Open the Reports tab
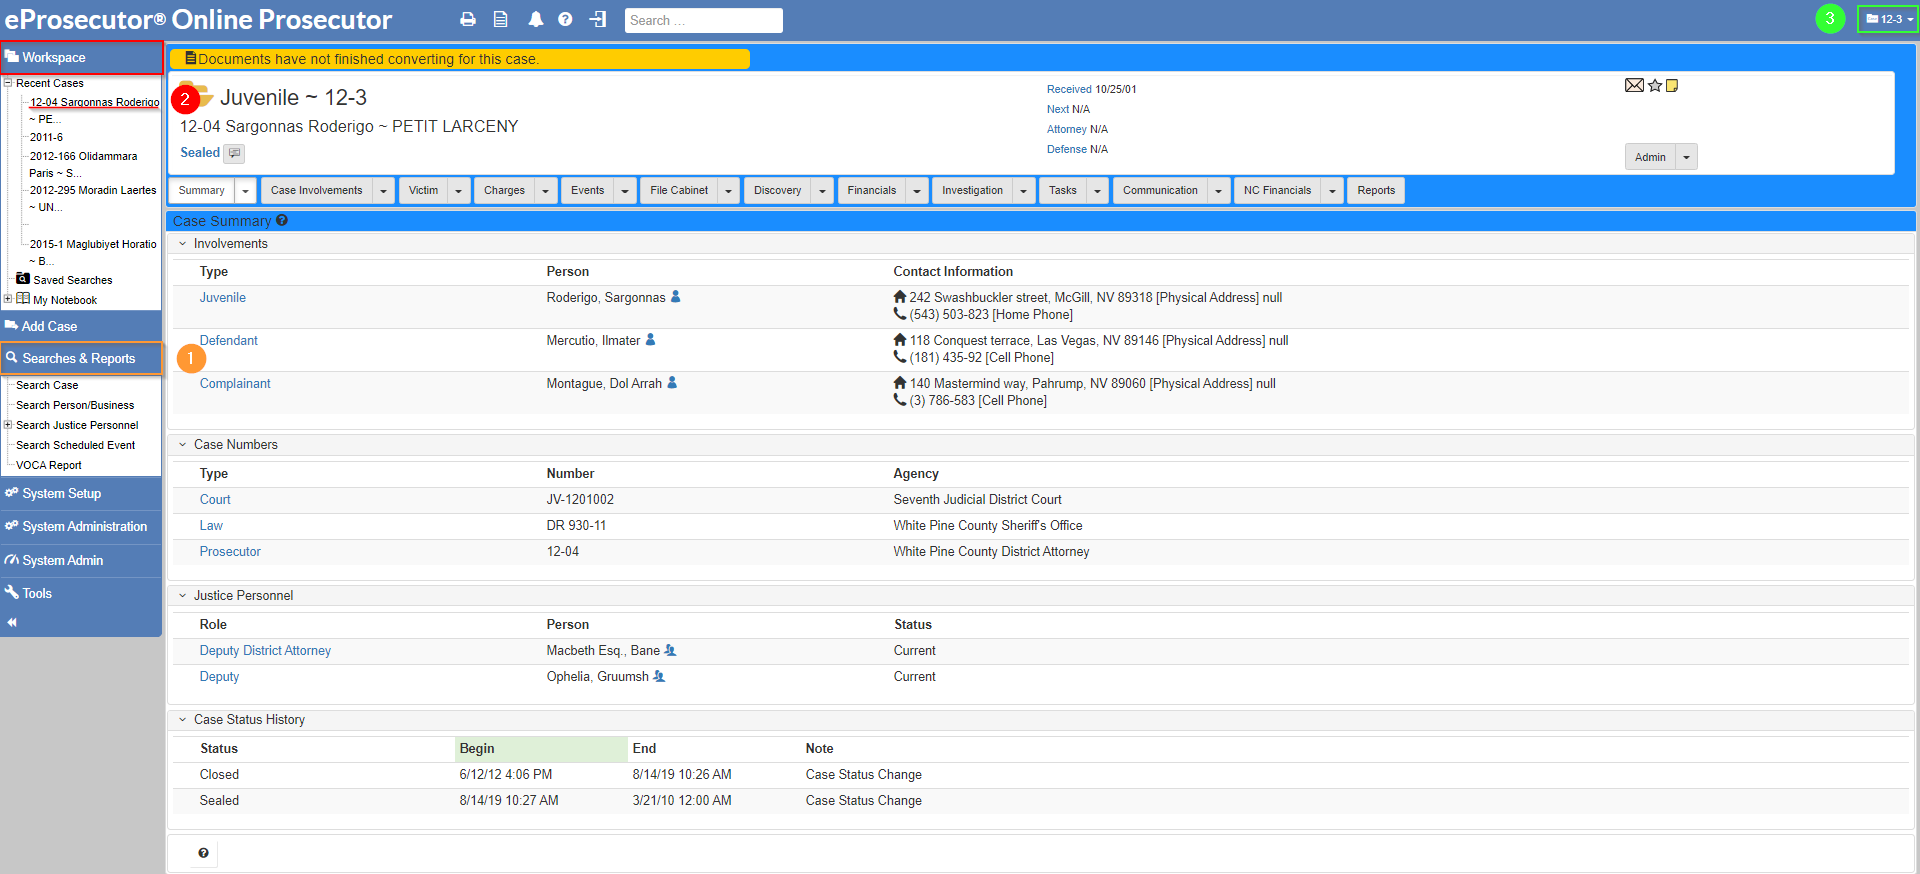This screenshot has width=1920, height=874. [1375, 191]
